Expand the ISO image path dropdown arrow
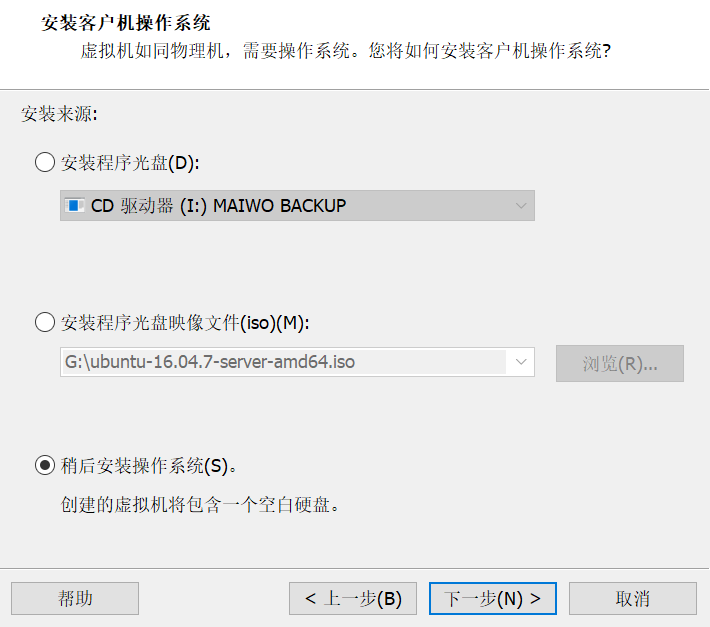This screenshot has height=627, width=710. [521, 362]
